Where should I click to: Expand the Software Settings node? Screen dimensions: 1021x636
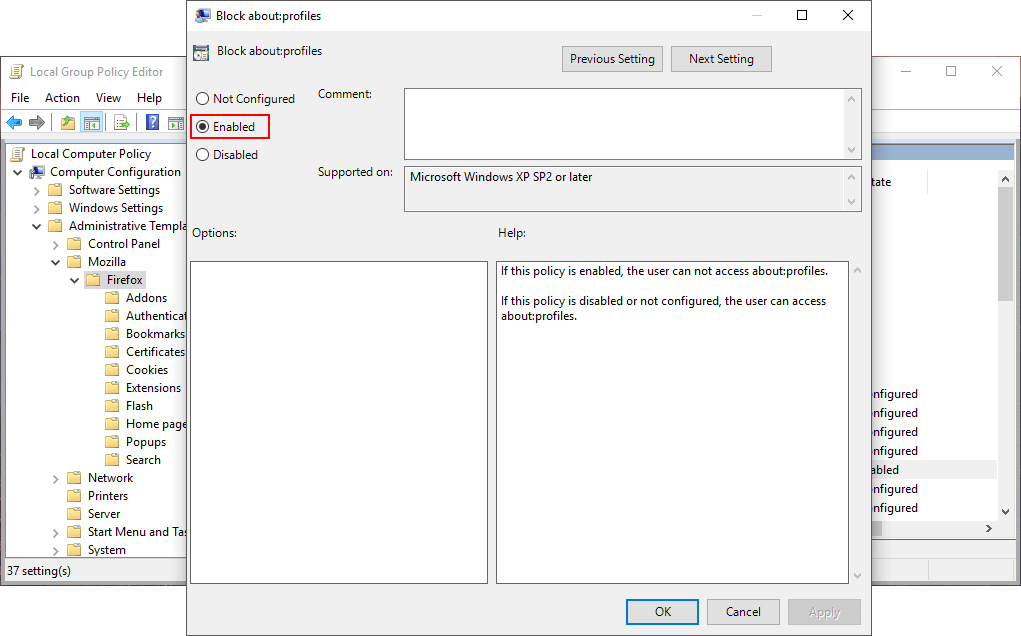click(36, 190)
